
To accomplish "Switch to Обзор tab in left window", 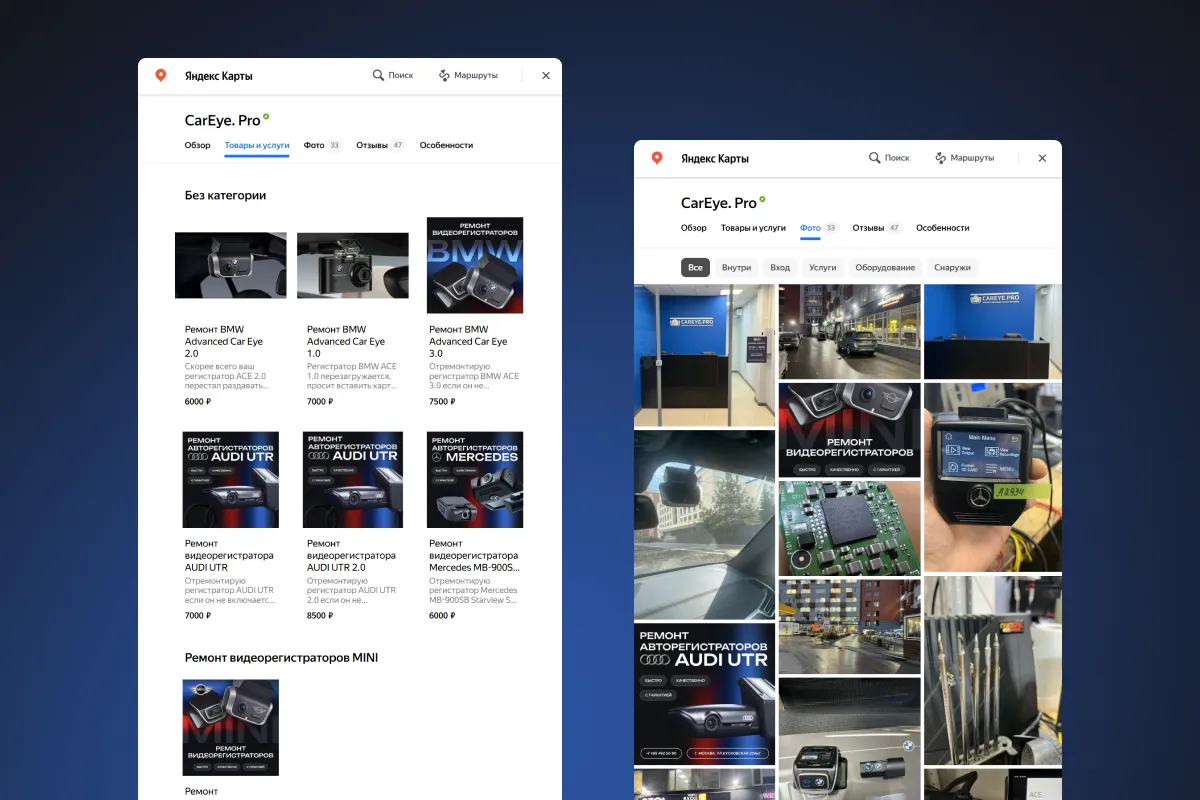I will point(198,145).
